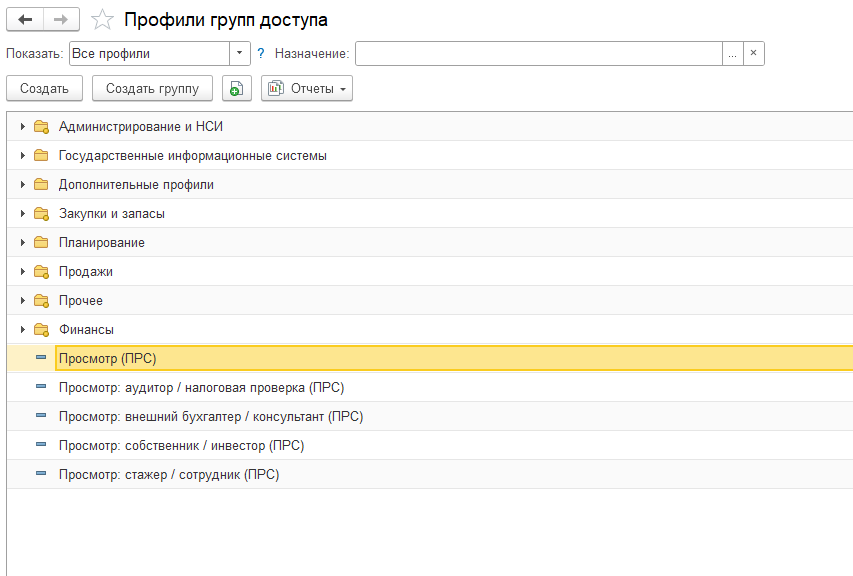Click into the Назначение input field
Image resolution: width=853 pixels, height=576 pixels.
point(539,53)
